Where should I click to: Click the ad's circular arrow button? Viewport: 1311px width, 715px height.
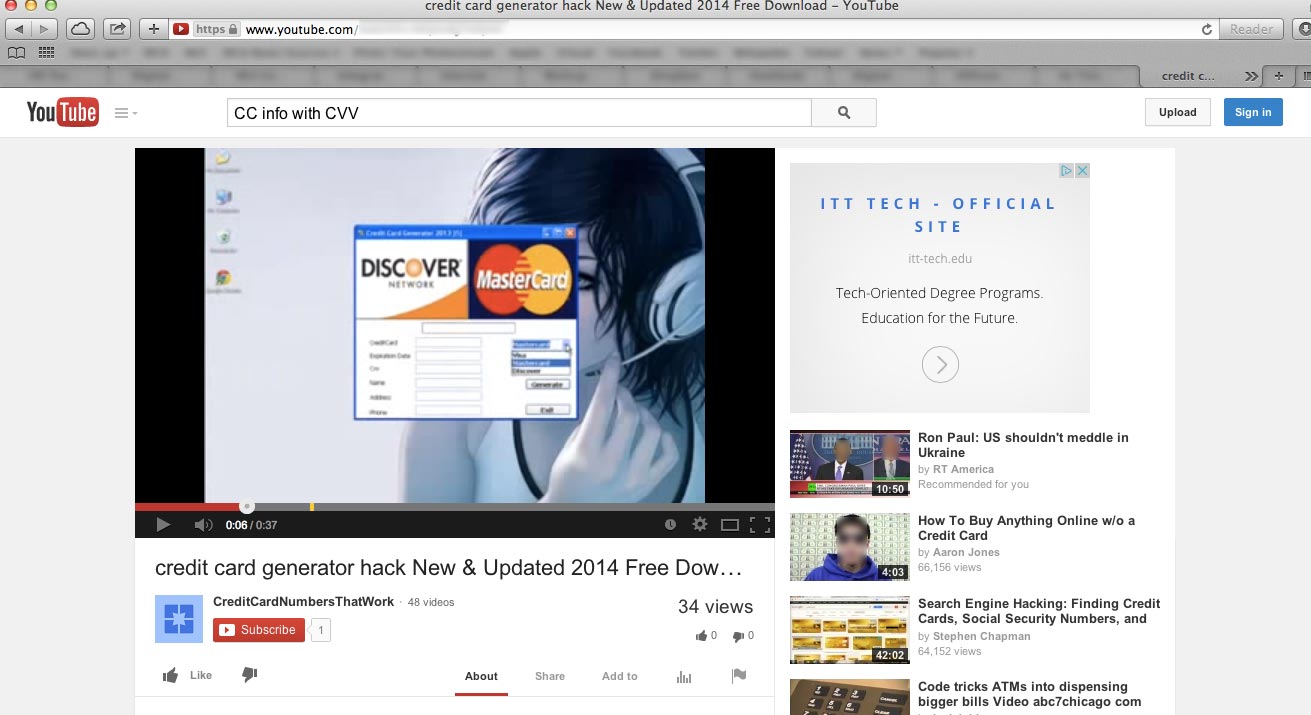(x=940, y=364)
